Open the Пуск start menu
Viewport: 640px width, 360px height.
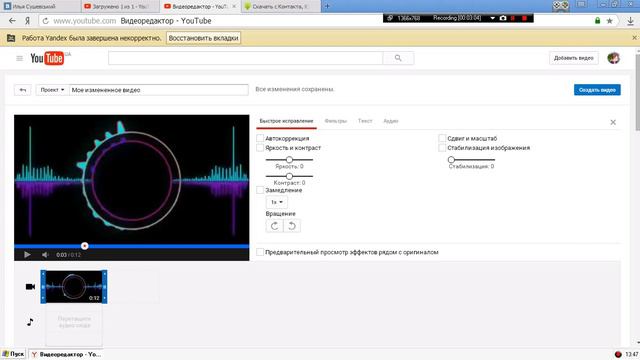pyautogui.click(x=13, y=354)
